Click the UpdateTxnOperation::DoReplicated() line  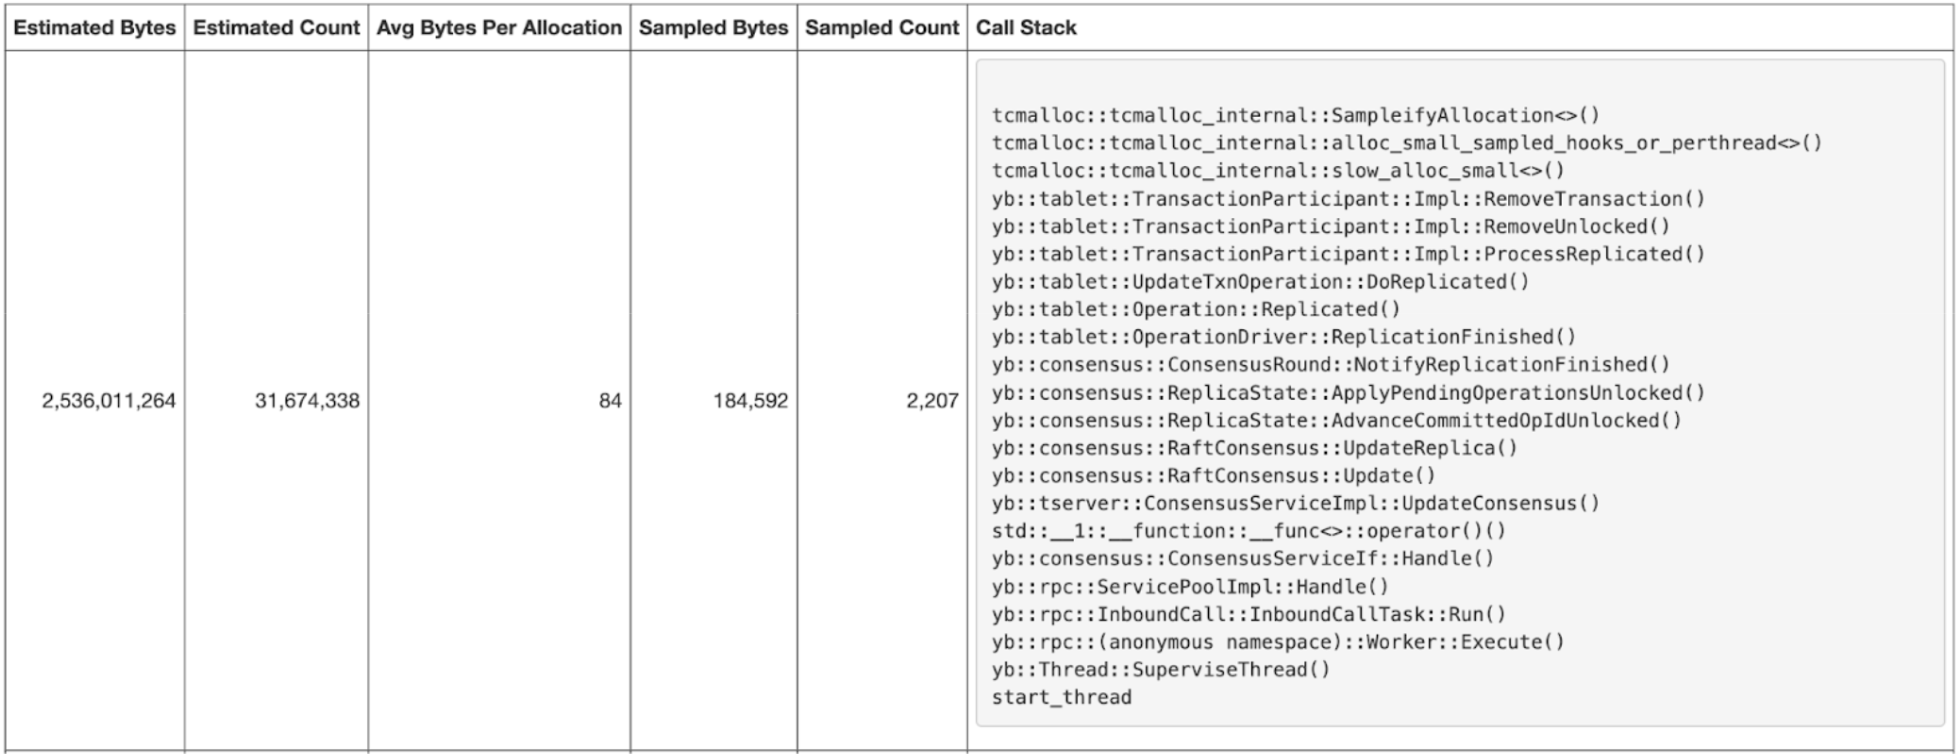pos(1260,282)
